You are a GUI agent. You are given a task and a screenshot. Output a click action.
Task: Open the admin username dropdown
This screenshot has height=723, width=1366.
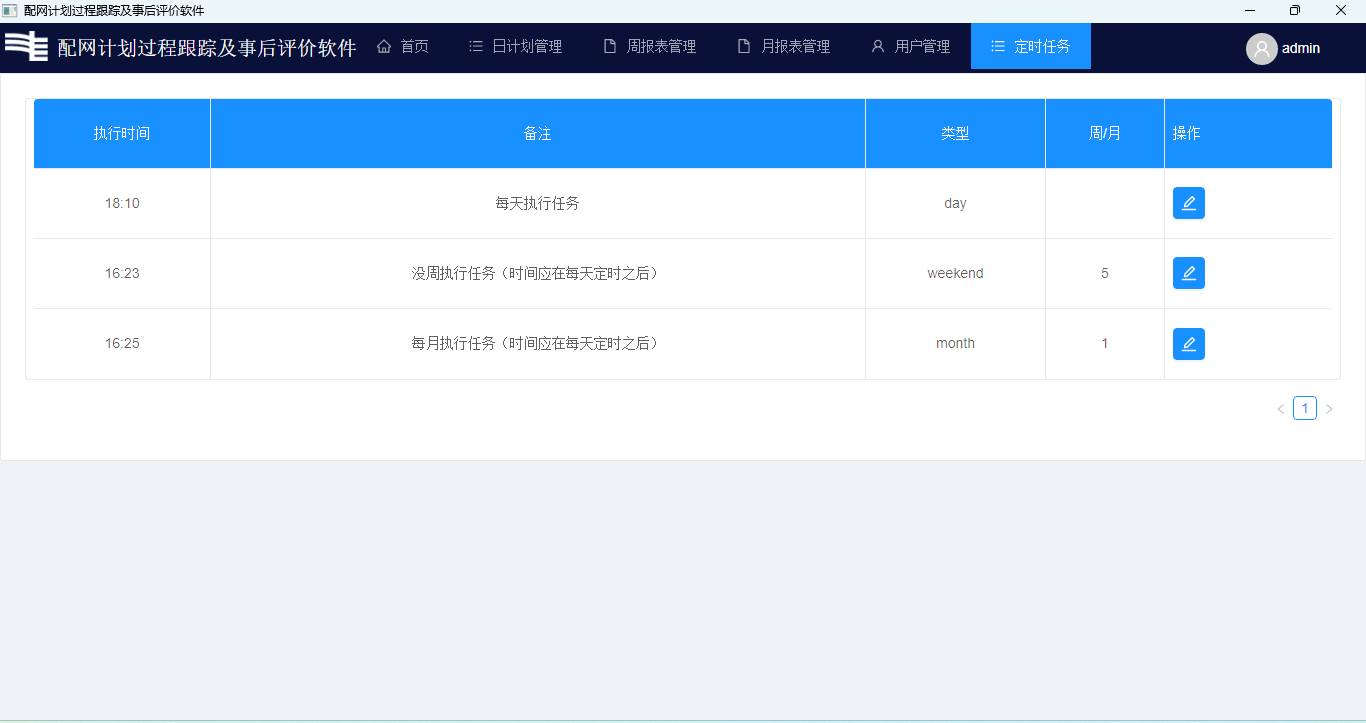pos(1301,48)
